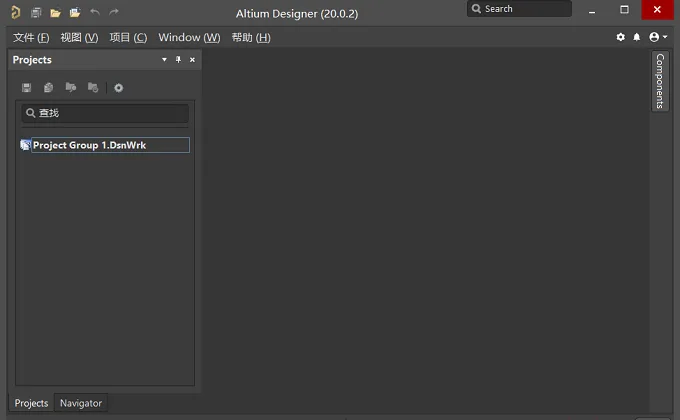Image resolution: width=680 pixels, height=420 pixels.
Task: Open the user account dropdown
Action: coord(657,37)
